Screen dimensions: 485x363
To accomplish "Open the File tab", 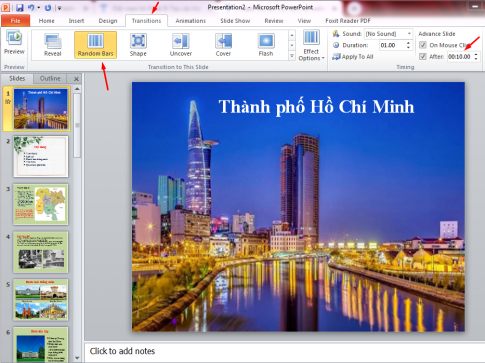I will coord(15,21).
